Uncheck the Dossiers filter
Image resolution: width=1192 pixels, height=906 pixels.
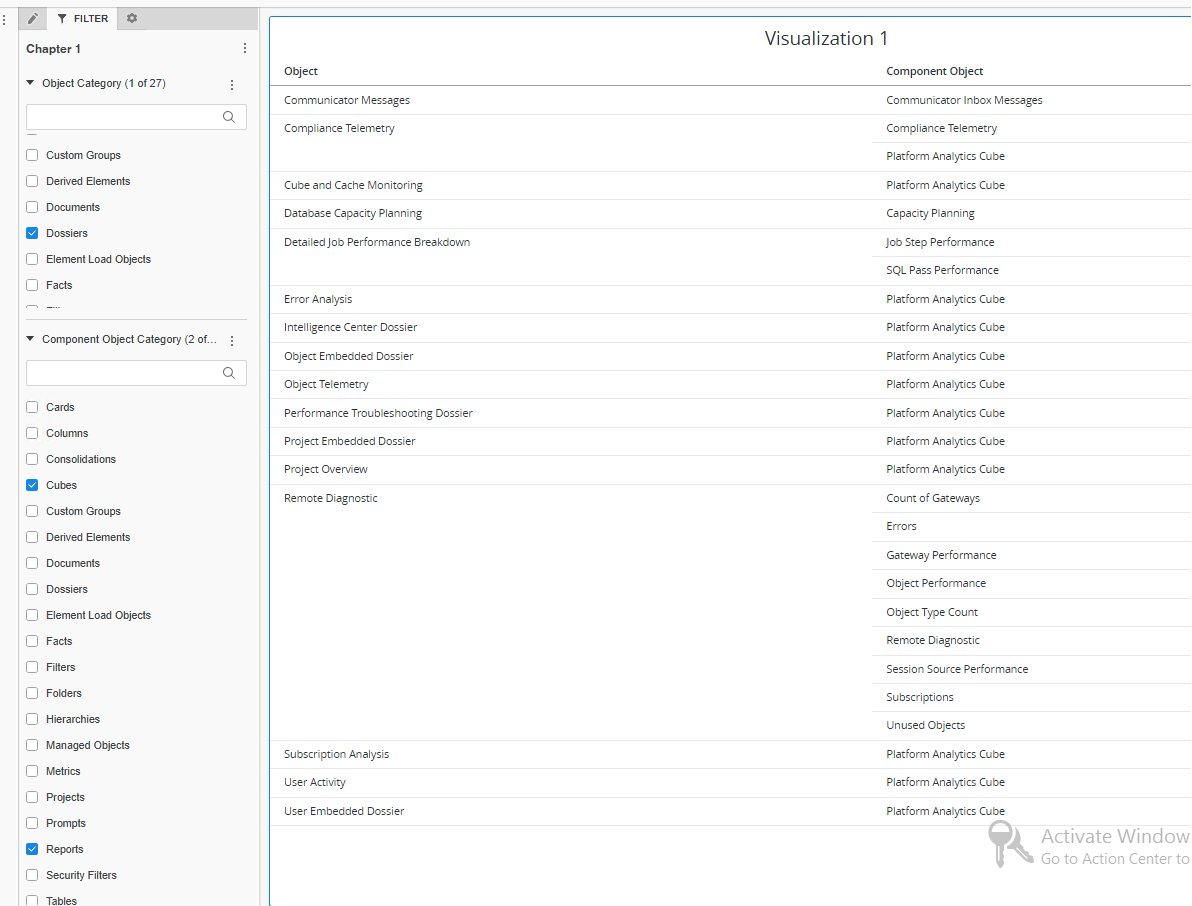[31, 233]
